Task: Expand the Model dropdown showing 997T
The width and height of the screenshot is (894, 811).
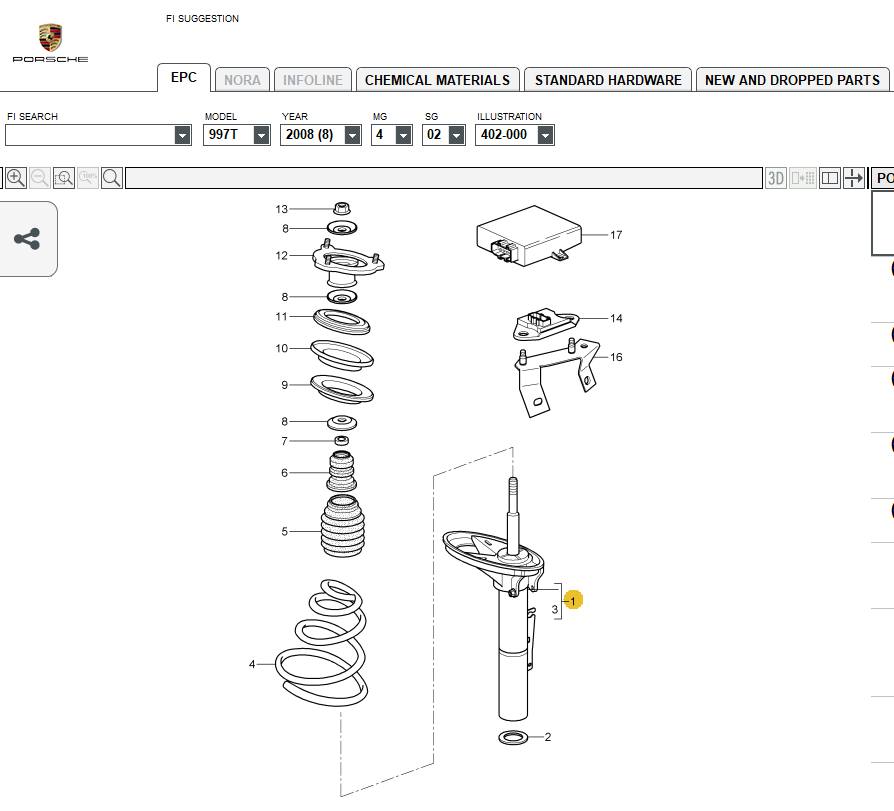Action: [x=261, y=135]
